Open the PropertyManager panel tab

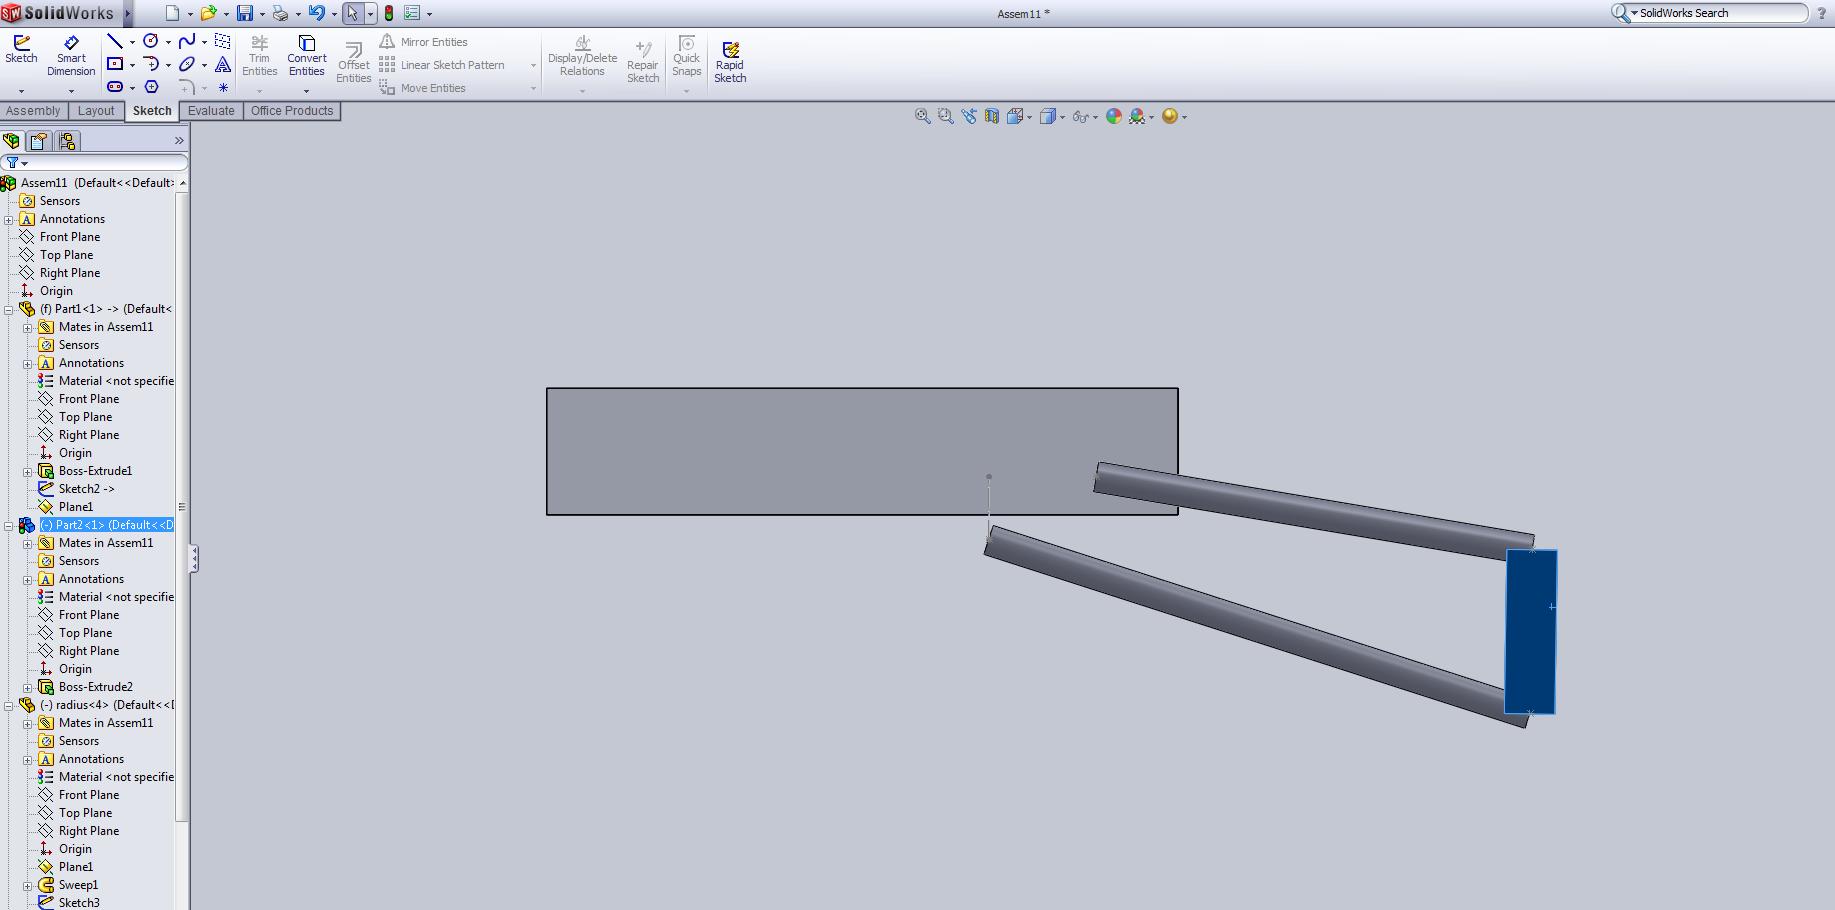pos(39,141)
